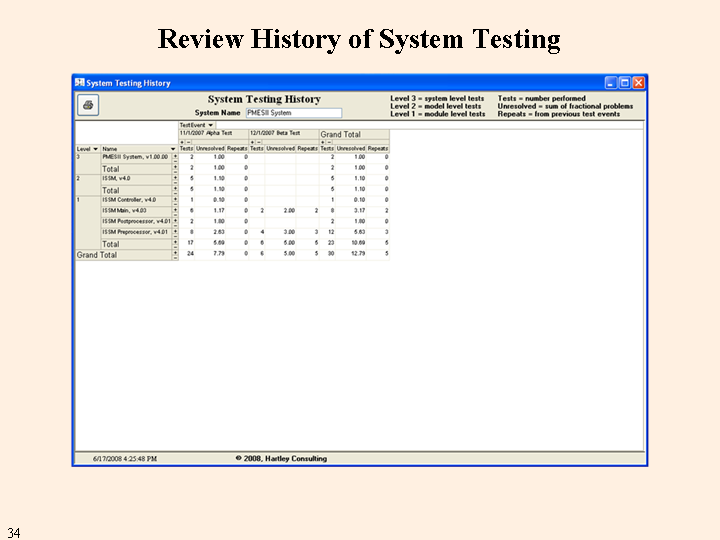Click the 17 Alpha Tests cell in Level 1 Total

pyautogui.click(x=186, y=243)
